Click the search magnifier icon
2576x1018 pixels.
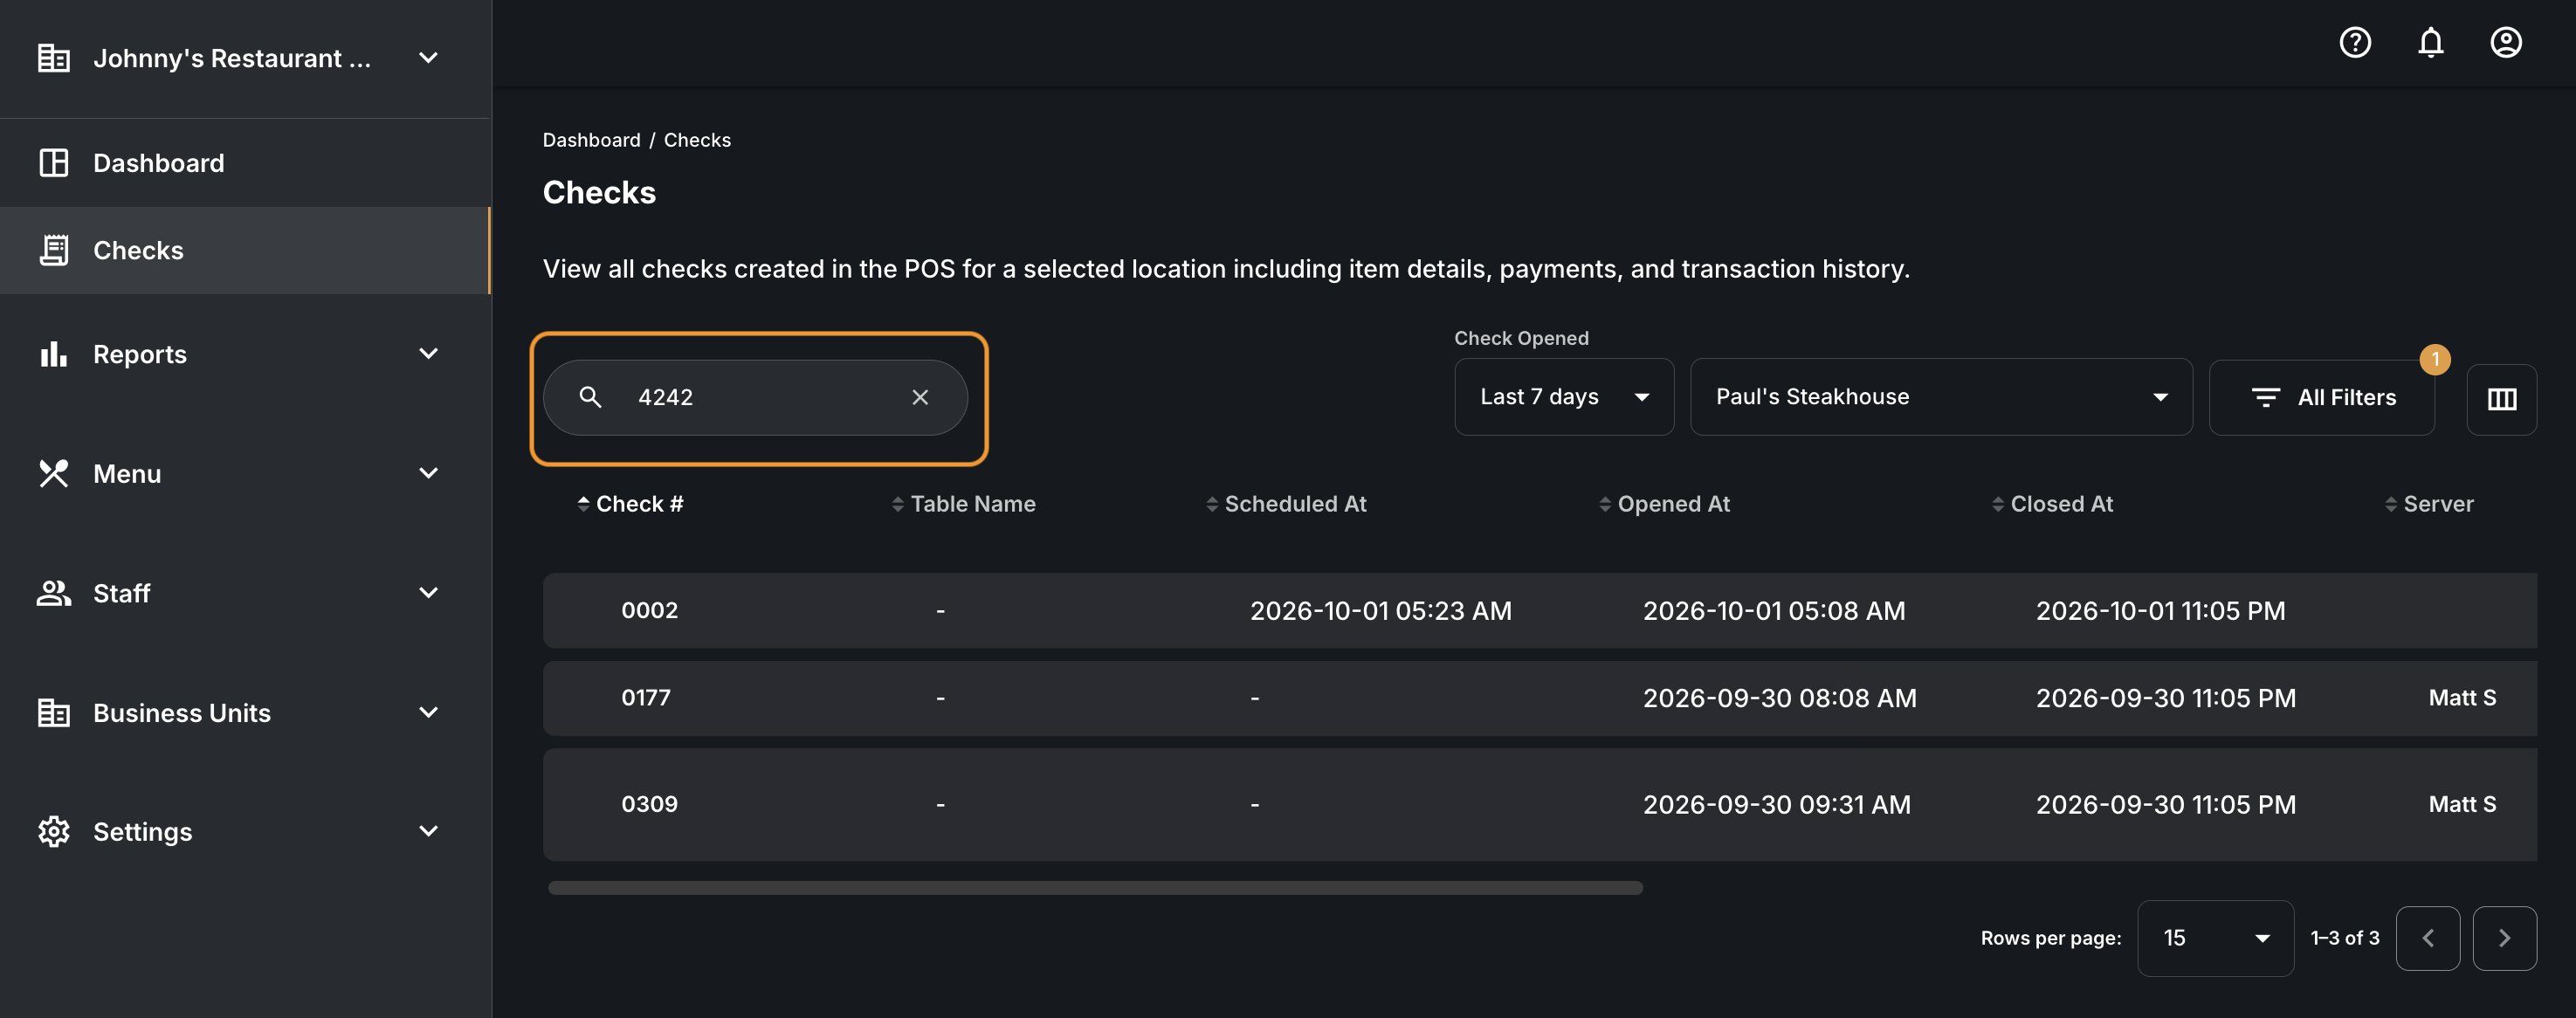tap(590, 397)
